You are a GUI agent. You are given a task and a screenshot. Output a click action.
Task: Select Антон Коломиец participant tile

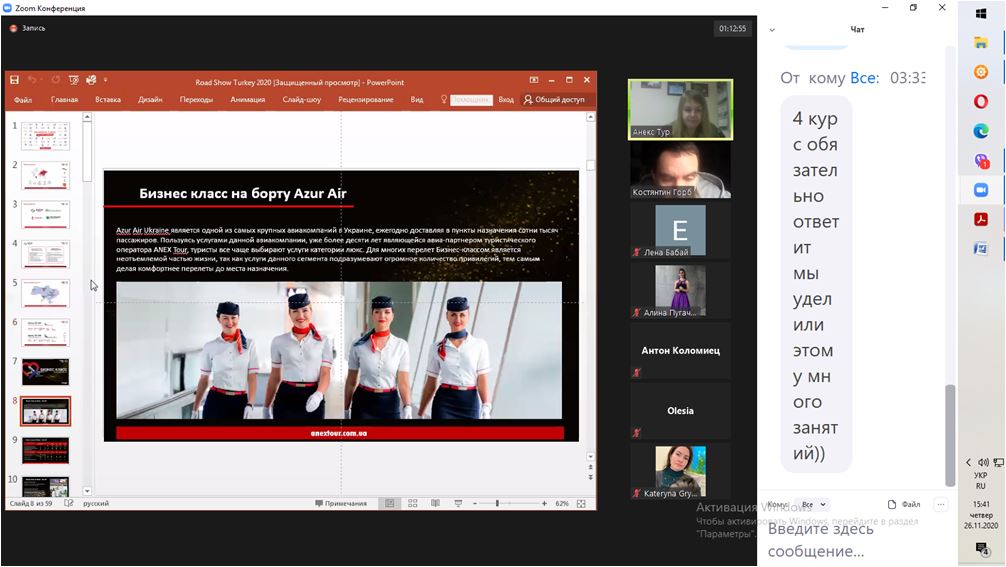point(681,350)
